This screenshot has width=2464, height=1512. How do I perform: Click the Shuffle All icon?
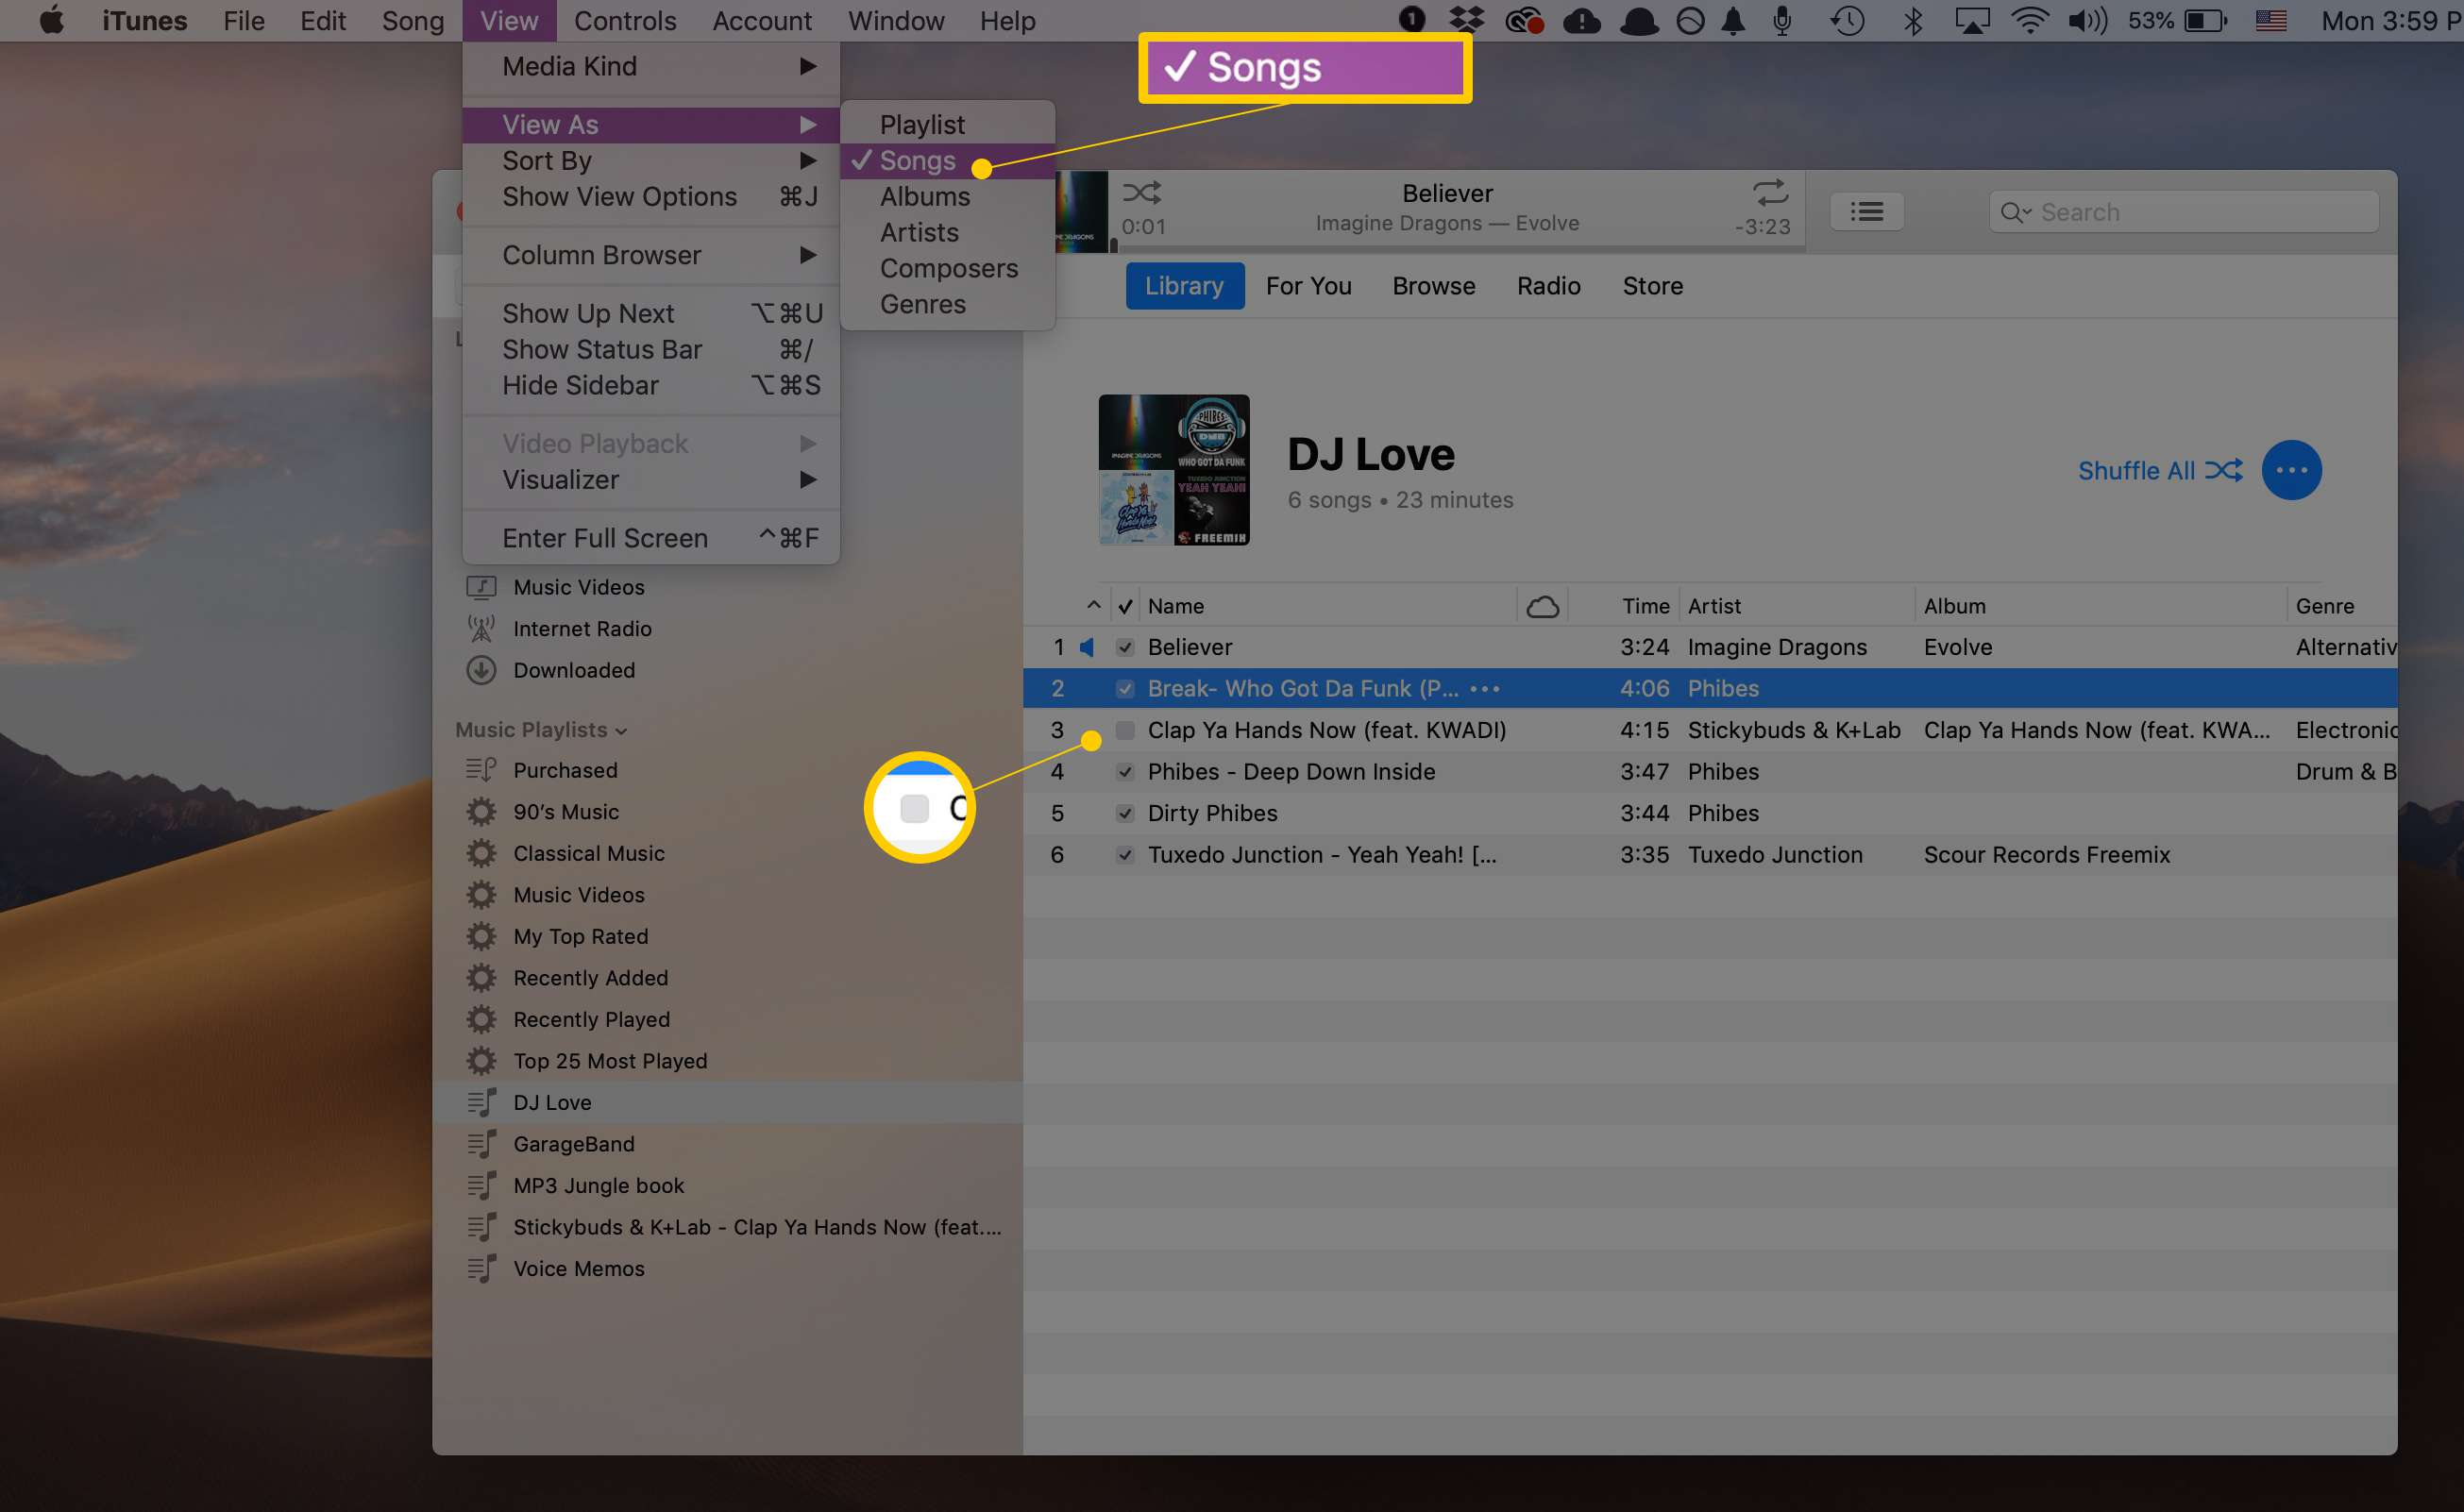point(2221,470)
